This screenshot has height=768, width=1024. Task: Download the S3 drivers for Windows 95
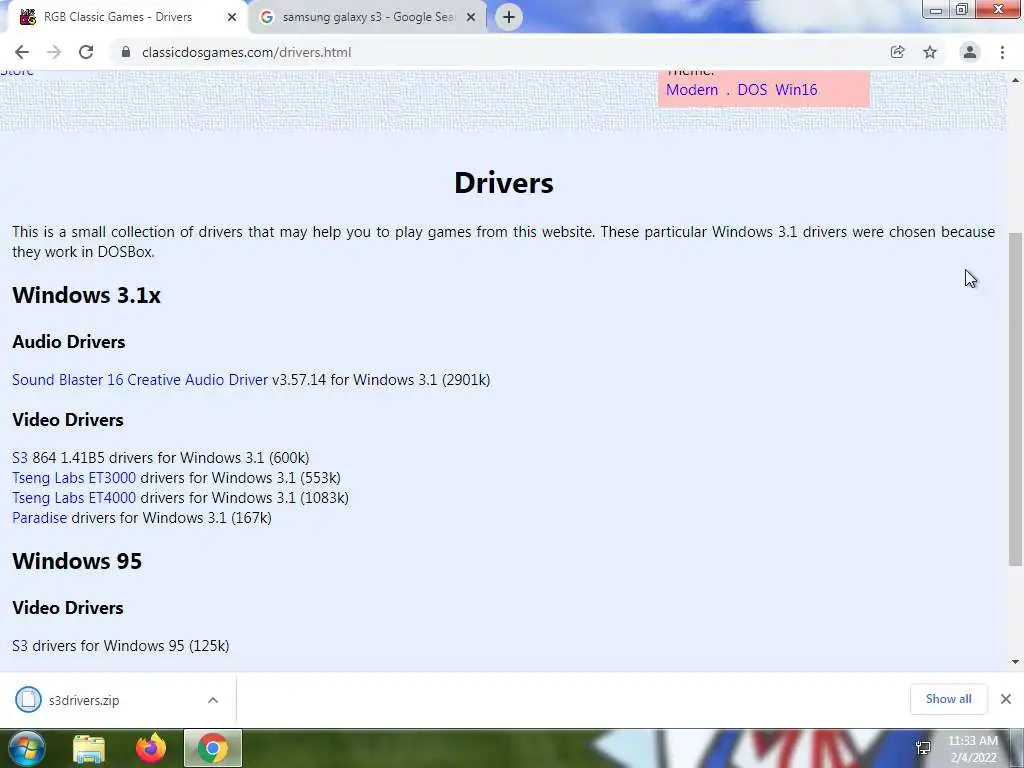coord(20,646)
